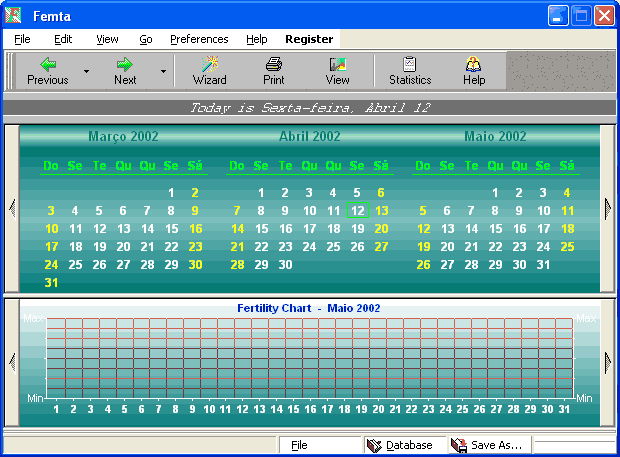Click the toolbar drag handle grip
The image size is (620, 457).
click(10, 71)
